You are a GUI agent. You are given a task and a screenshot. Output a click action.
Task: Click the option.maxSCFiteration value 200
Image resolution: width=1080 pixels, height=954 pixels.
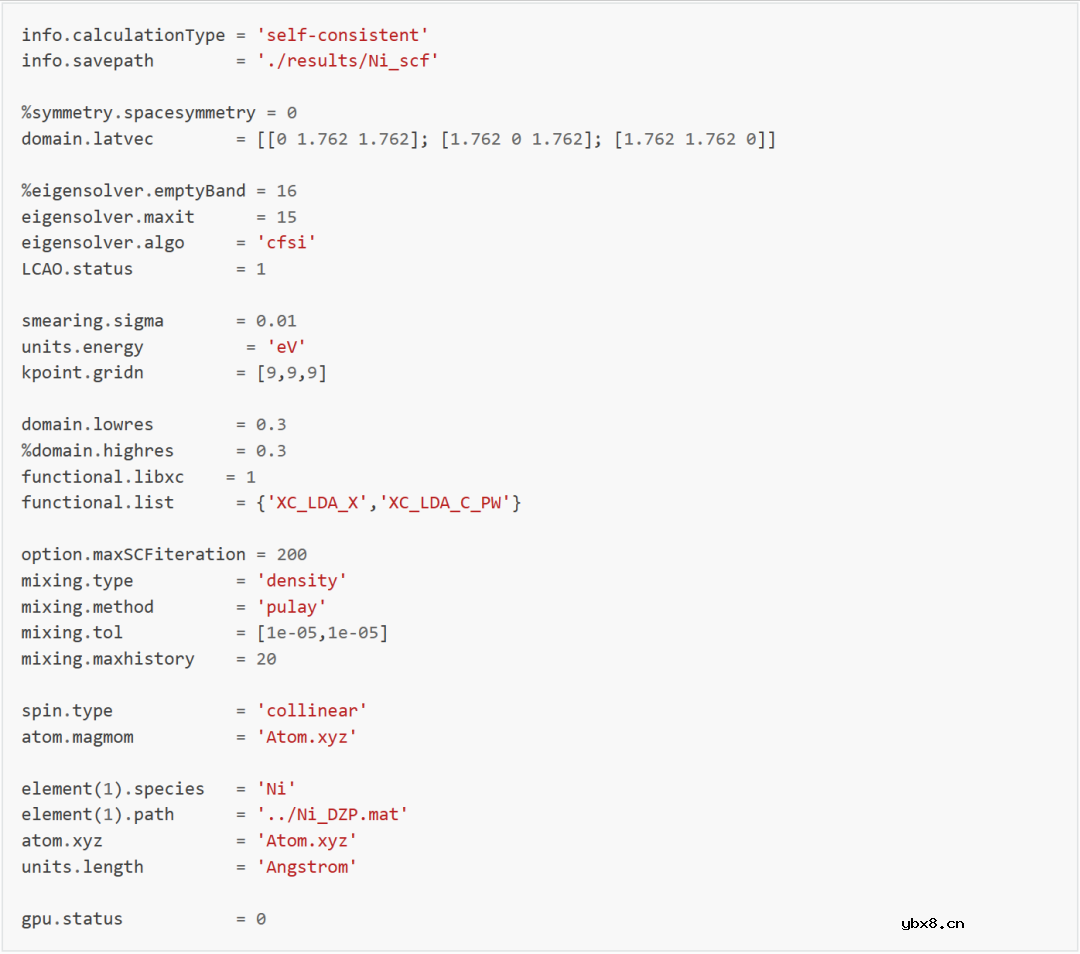pos(291,555)
